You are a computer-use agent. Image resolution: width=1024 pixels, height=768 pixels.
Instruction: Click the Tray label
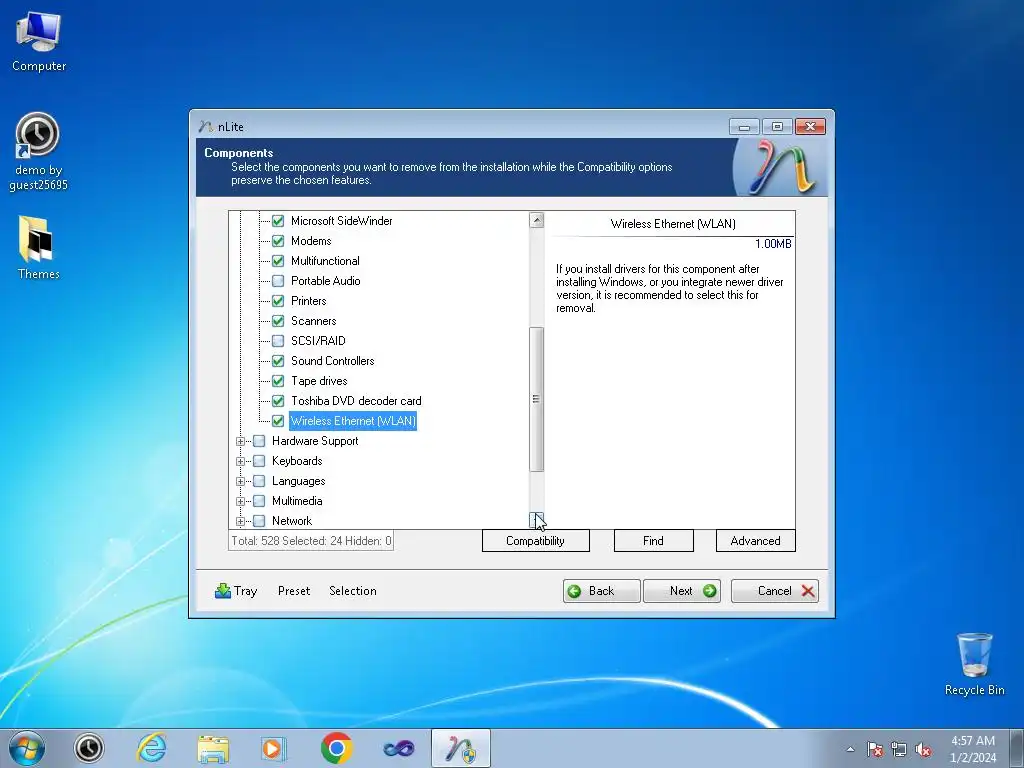pyautogui.click(x=246, y=591)
